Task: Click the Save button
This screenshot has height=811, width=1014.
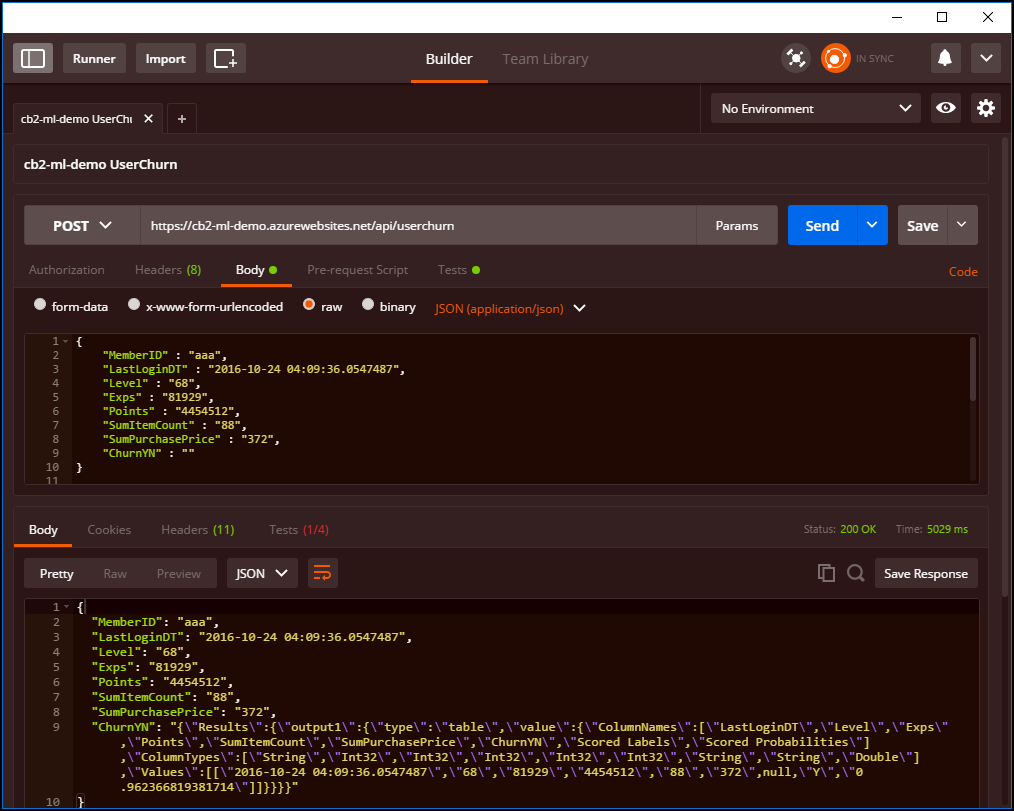Action: [922, 225]
